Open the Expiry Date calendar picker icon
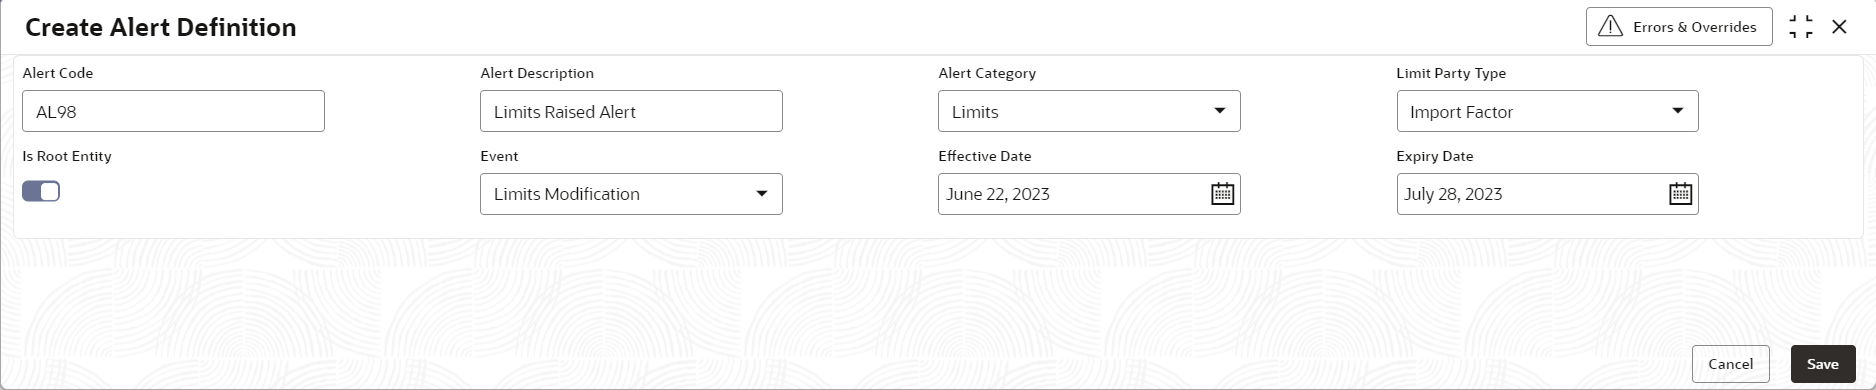The width and height of the screenshot is (1876, 390). coord(1680,194)
